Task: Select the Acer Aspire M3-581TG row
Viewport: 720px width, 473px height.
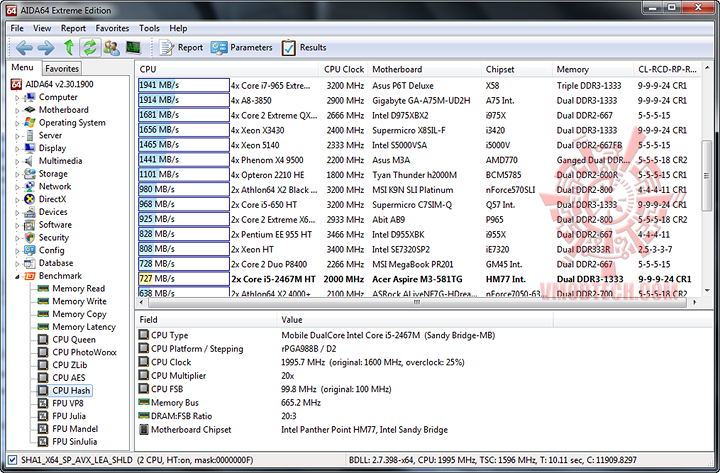Action: pos(419,279)
